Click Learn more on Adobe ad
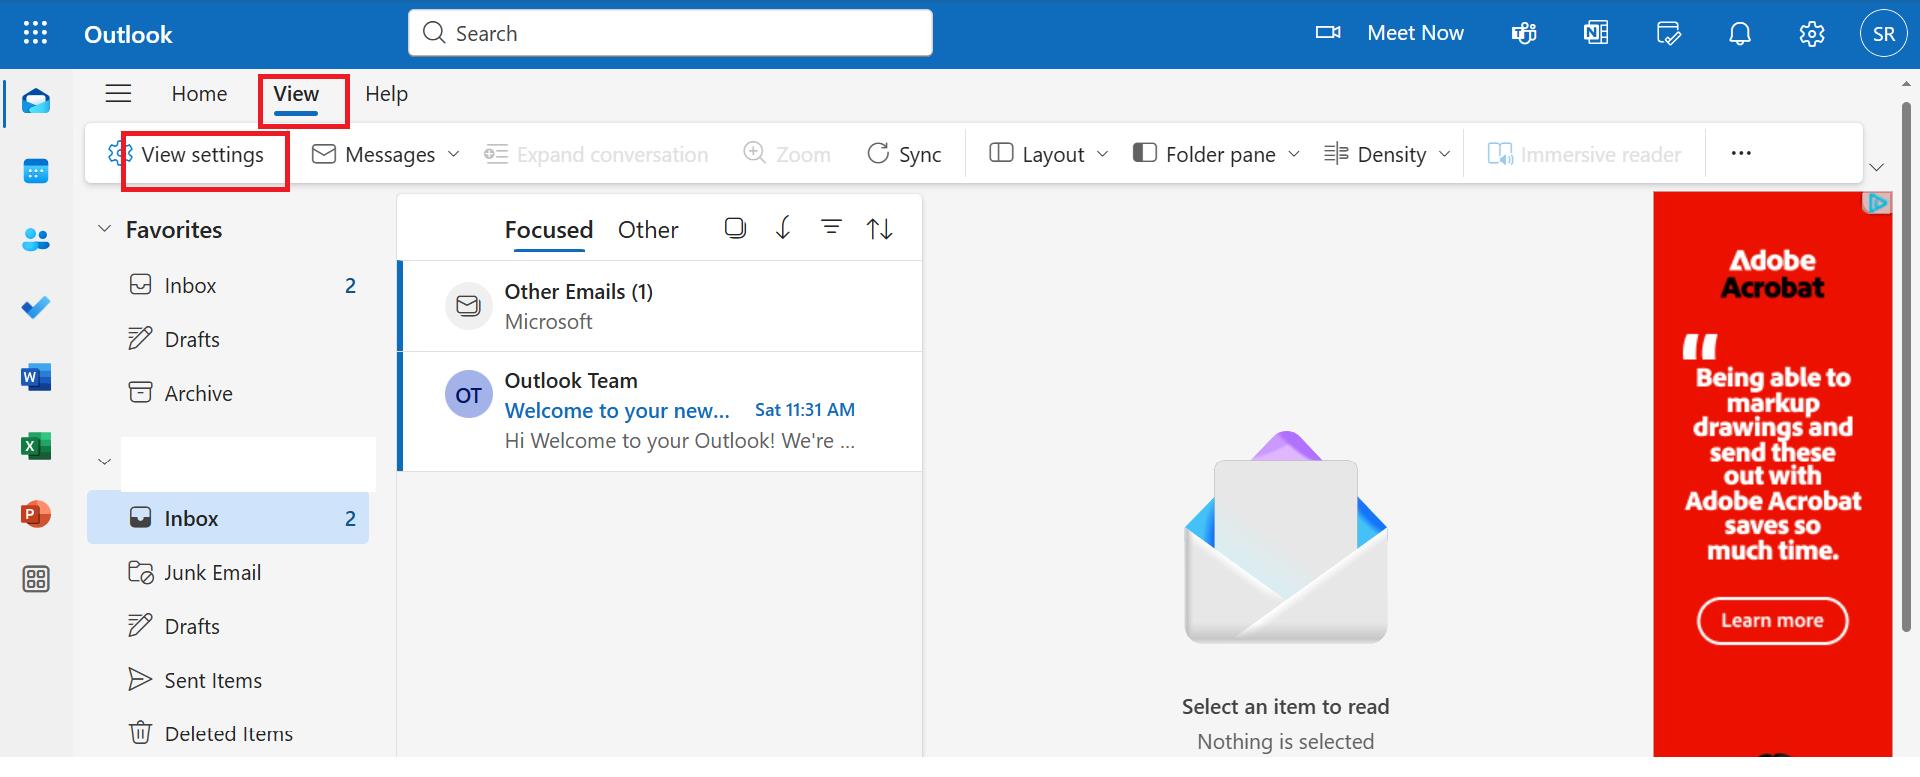 point(1772,621)
